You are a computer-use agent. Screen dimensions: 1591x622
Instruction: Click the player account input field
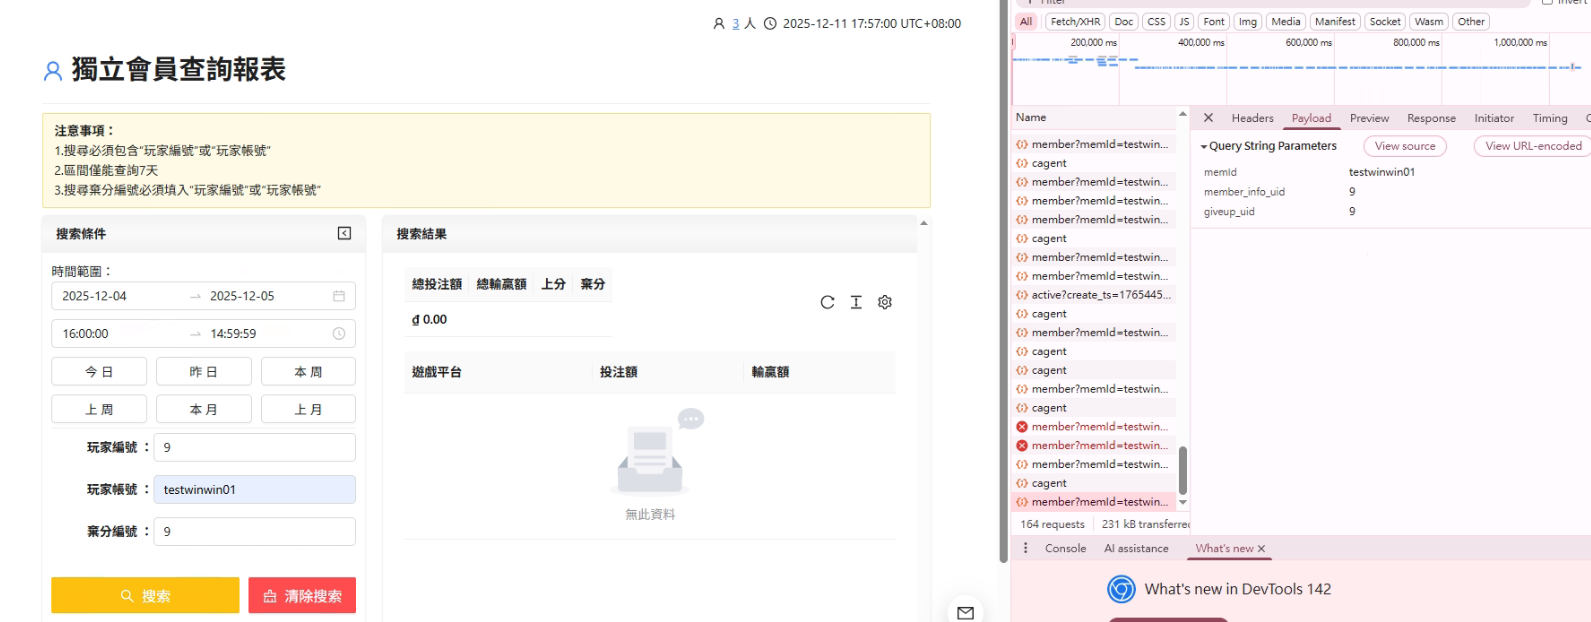coord(255,490)
